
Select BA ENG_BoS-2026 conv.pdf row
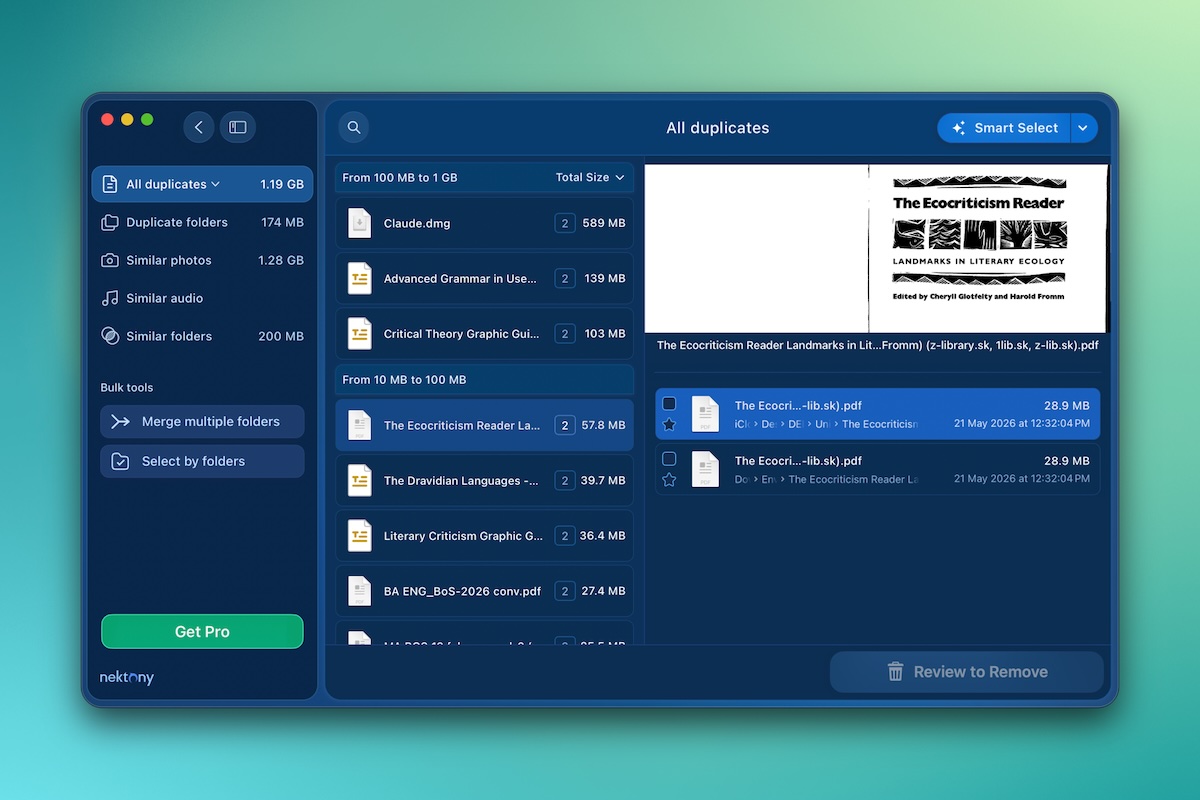(x=484, y=591)
